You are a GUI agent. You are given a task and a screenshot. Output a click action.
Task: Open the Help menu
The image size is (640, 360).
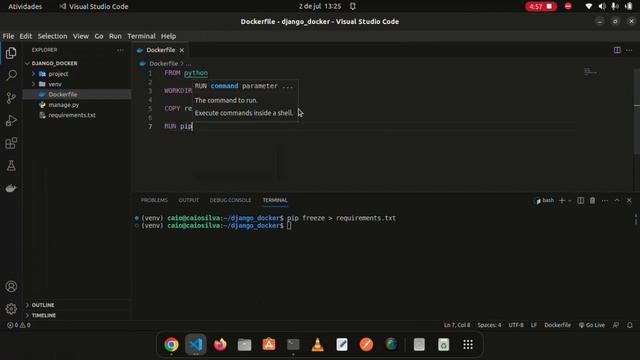168,36
